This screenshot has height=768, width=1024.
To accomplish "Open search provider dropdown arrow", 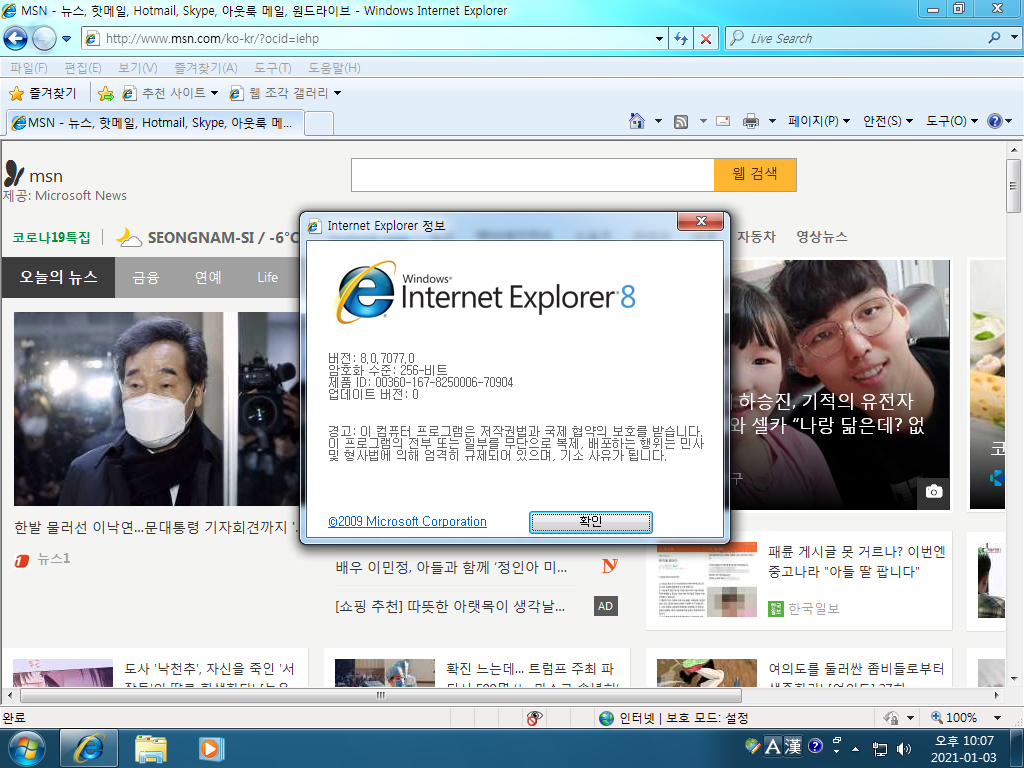I will 1014,38.
